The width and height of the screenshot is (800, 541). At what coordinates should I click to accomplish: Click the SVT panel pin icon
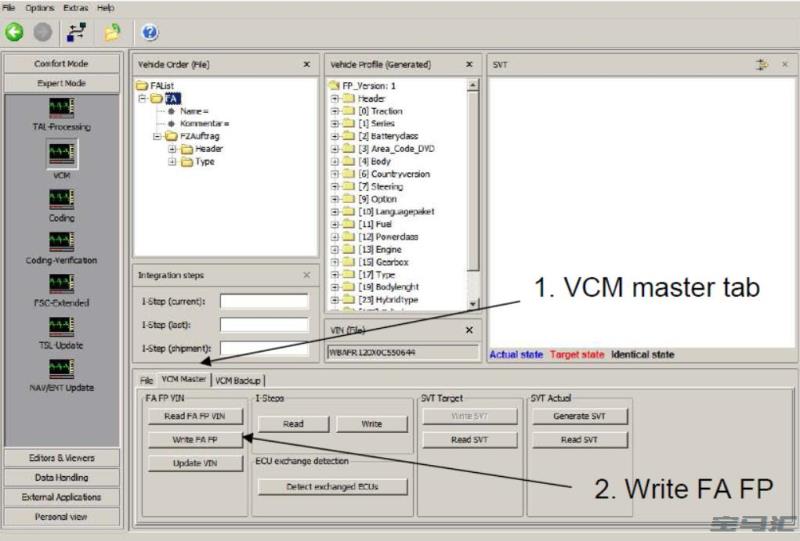(x=762, y=64)
